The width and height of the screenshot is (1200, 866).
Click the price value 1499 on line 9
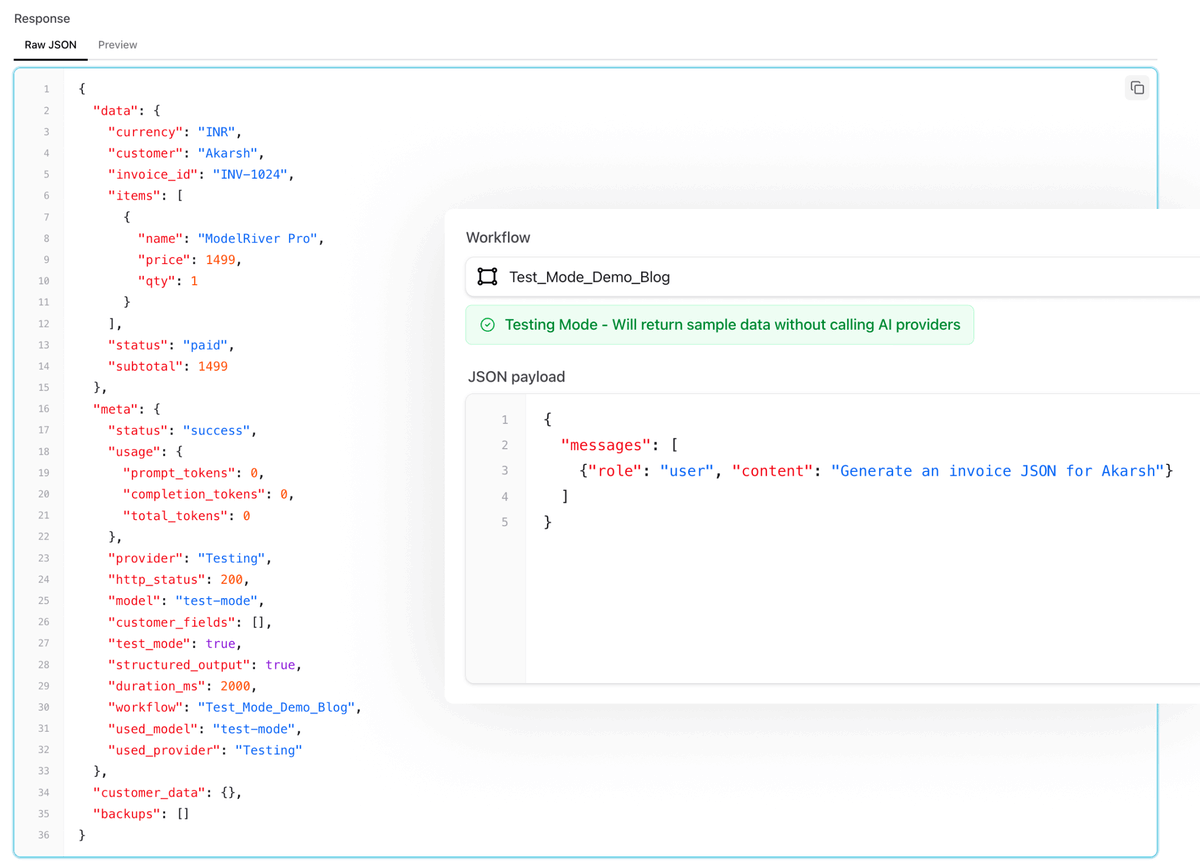point(220,259)
